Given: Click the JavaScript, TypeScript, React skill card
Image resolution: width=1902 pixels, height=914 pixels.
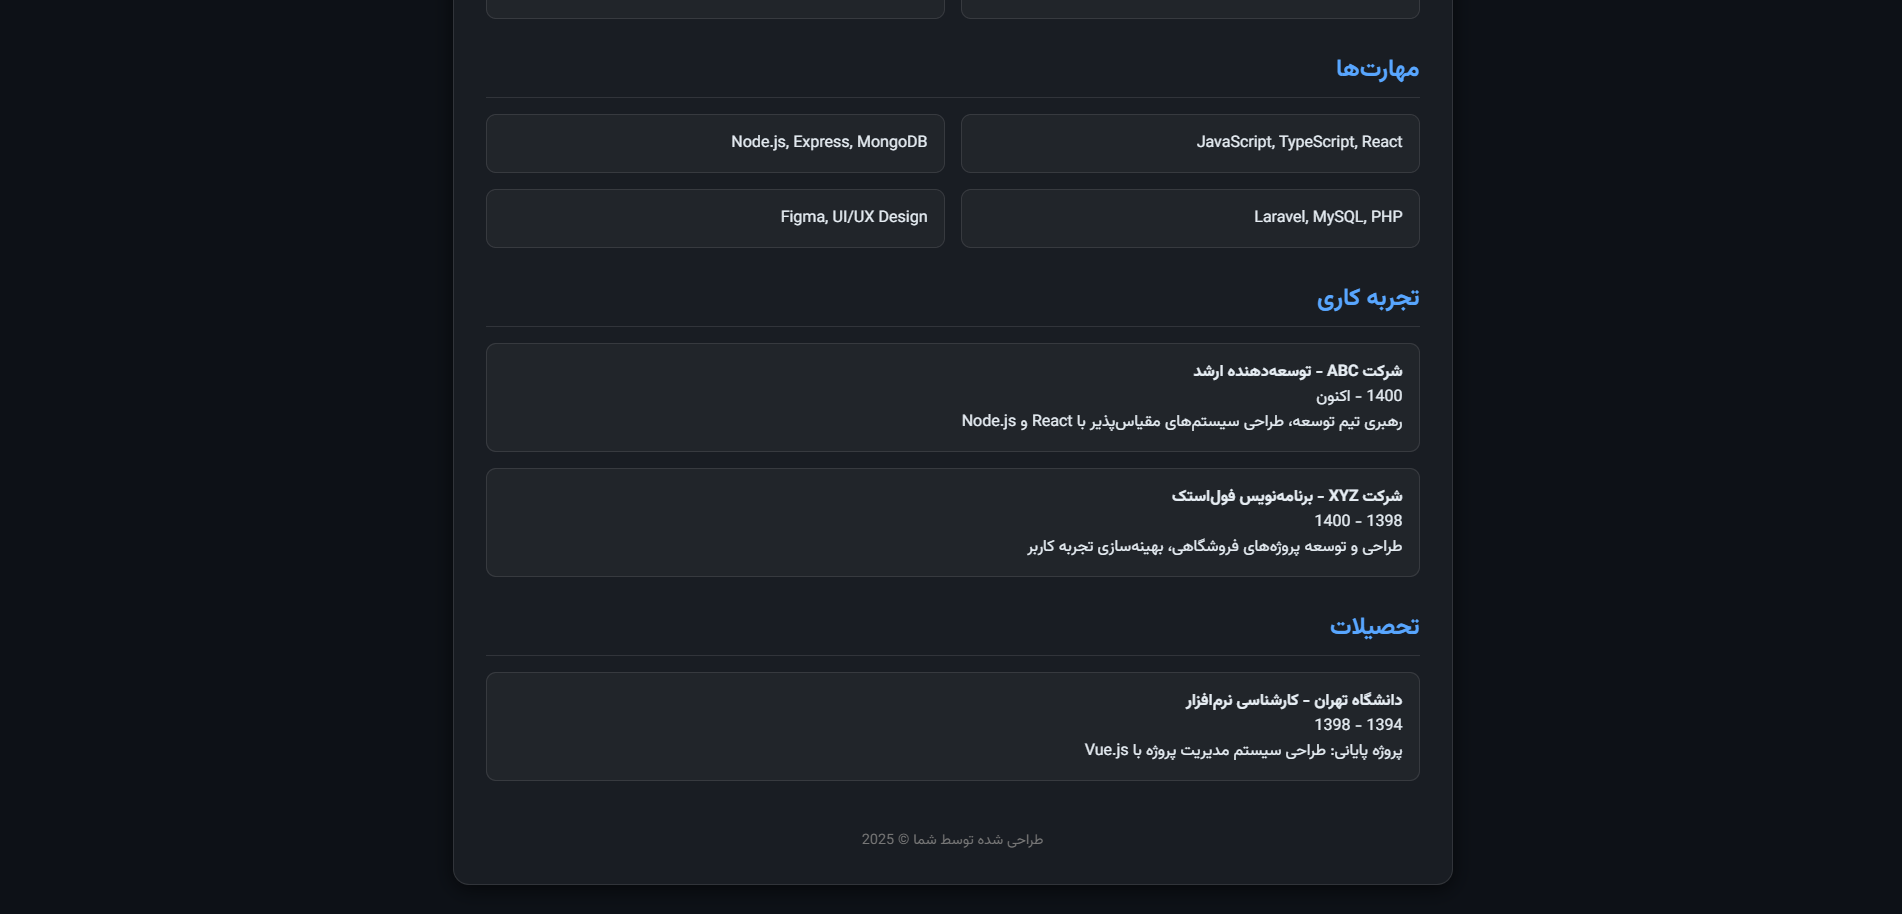Looking at the screenshot, I should coord(1190,143).
